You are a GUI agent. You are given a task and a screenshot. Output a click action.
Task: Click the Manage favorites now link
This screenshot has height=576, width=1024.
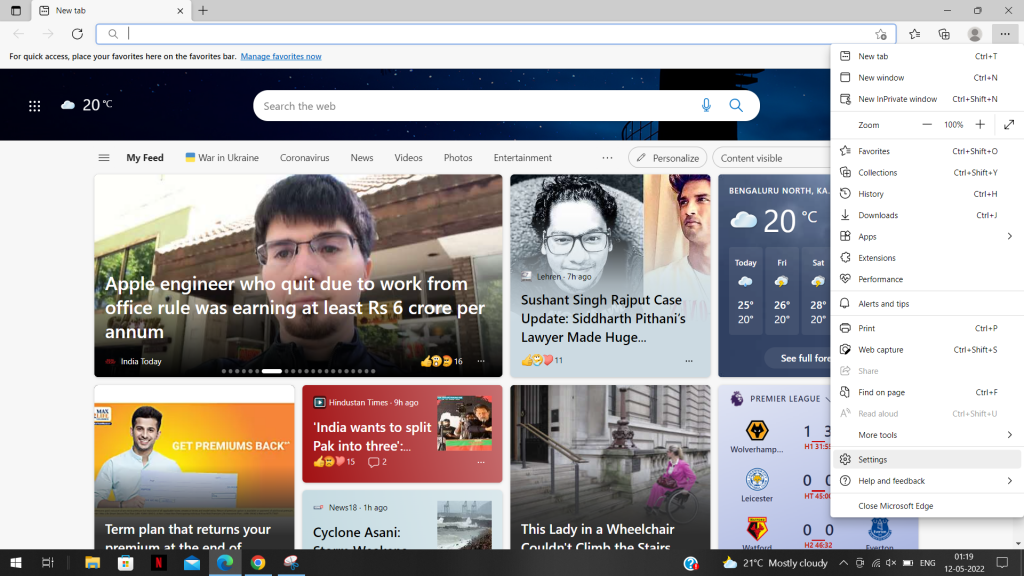281,56
